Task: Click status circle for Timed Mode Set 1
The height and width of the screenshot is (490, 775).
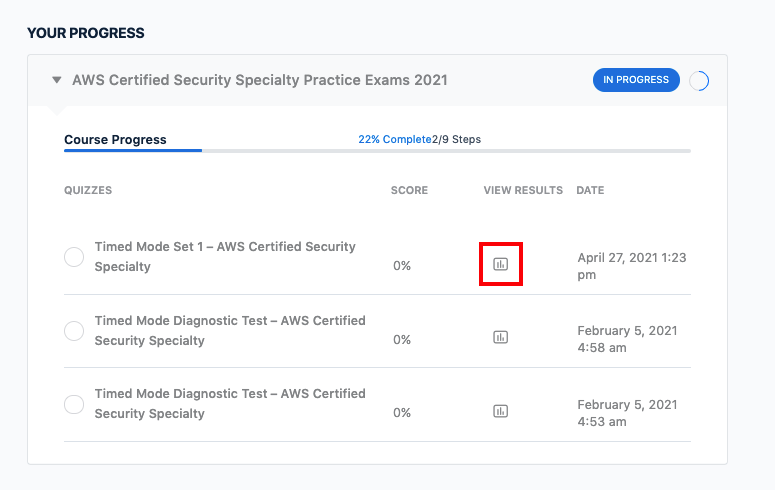Action: pyautogui.click(x=74, y=257)
